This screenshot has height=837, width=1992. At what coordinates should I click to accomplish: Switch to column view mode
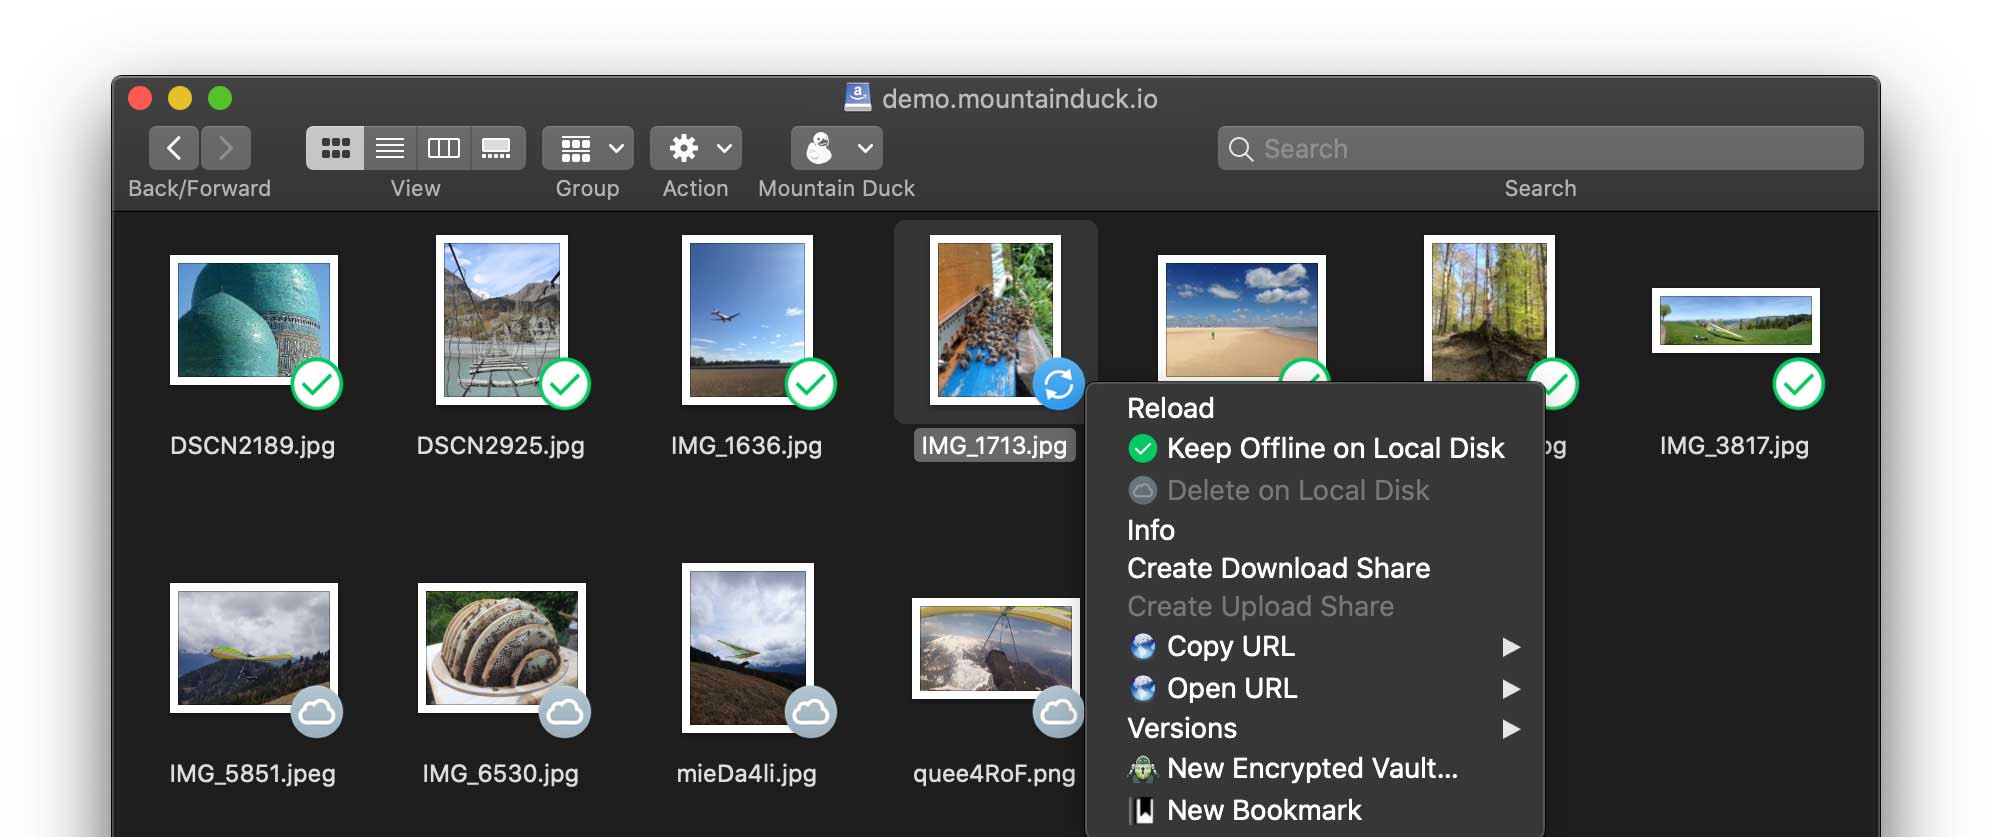pos(443,149)
